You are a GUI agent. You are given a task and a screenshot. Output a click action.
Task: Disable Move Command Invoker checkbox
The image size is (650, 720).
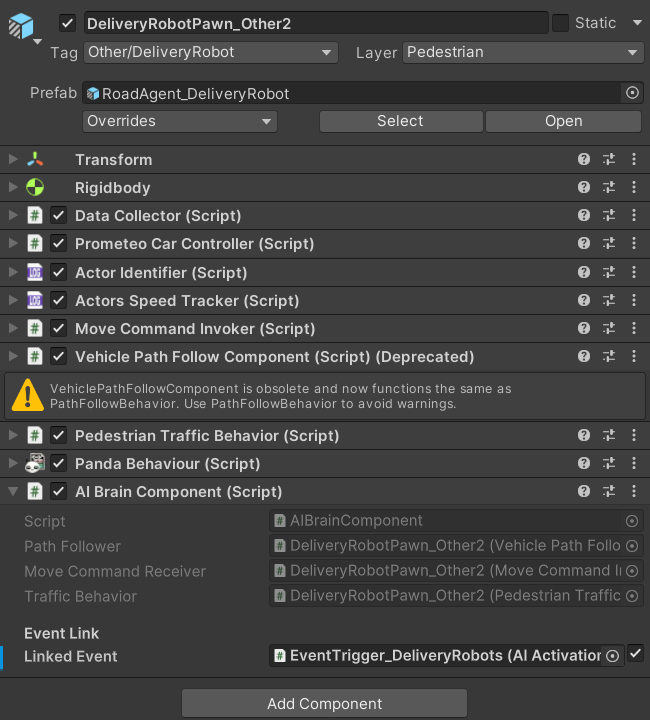[x=58, y=328]
